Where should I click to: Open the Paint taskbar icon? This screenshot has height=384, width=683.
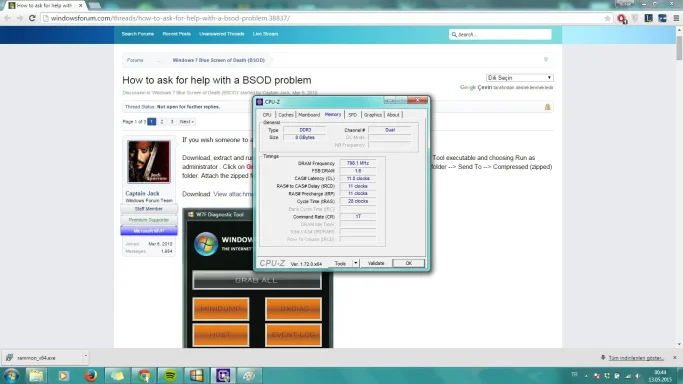[x=249, y=375]
